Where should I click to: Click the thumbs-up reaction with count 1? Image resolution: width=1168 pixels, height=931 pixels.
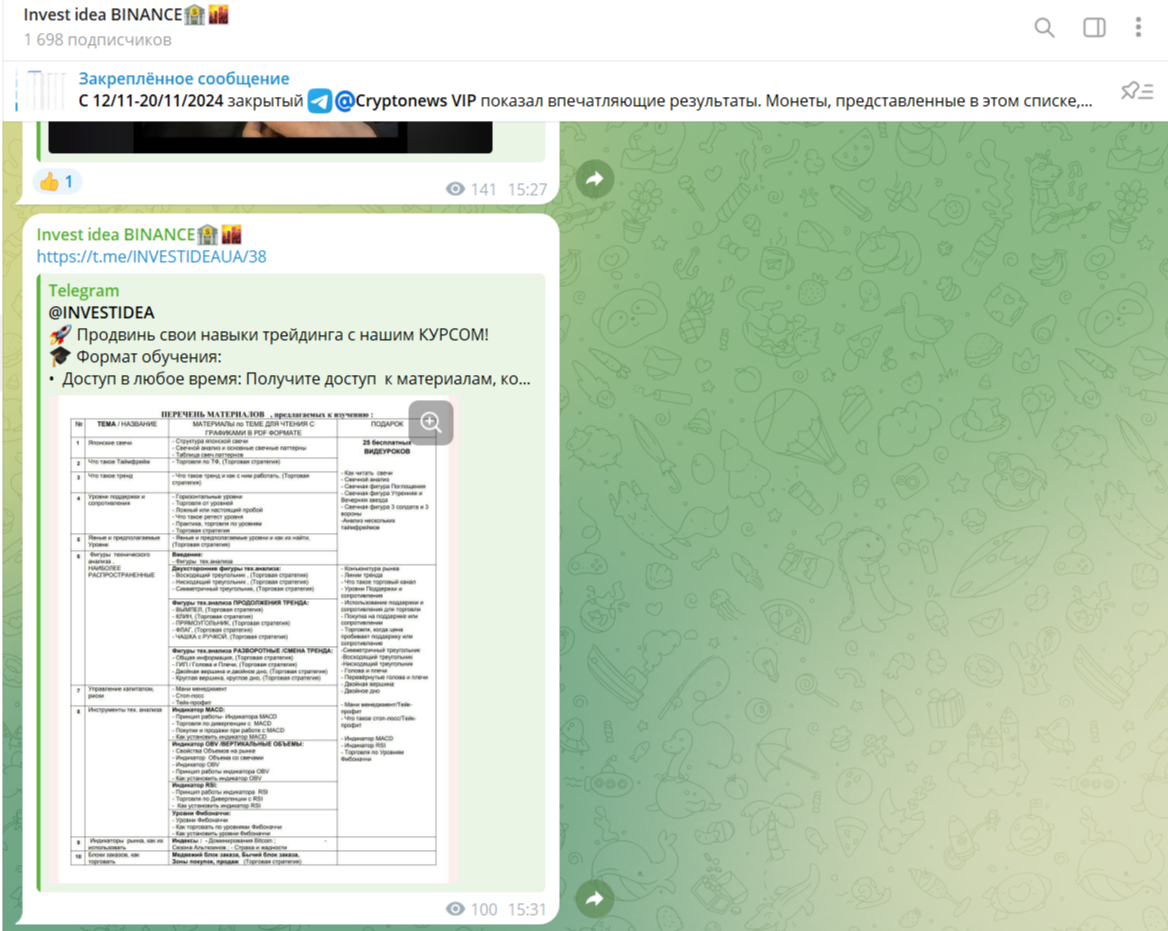pyautogui.click(x=57, y=182)
